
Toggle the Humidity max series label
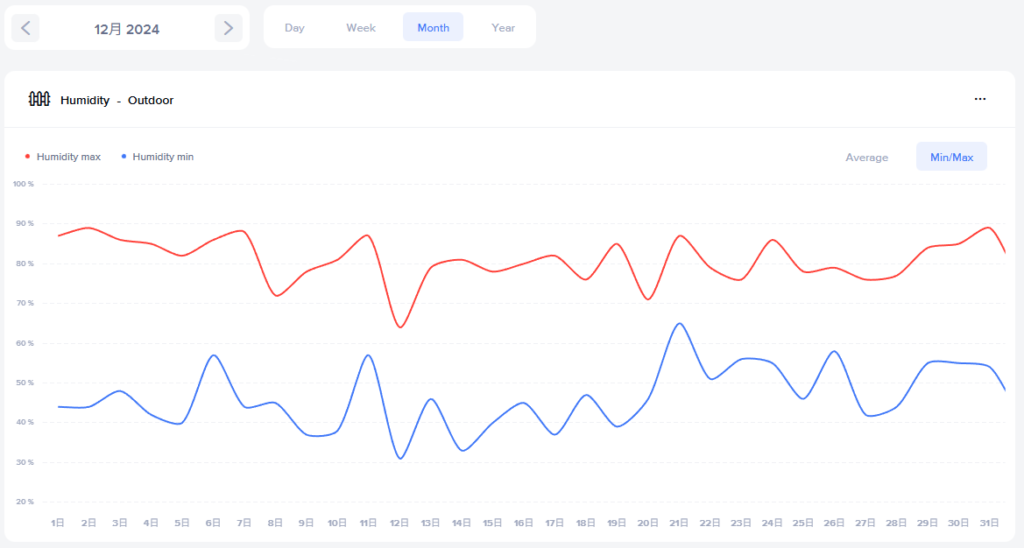click(x=68, y=157)
